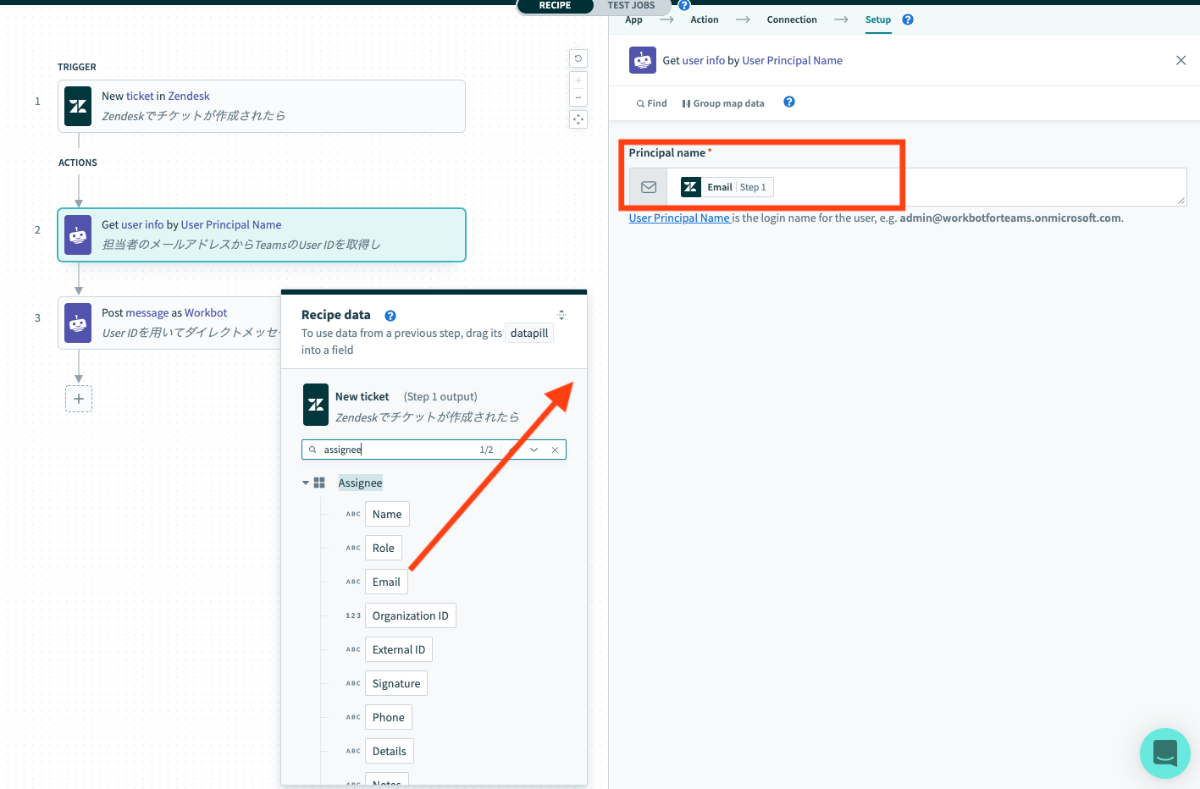The image size is (1200, 789).
Task: Select New ticket in Zendesk trigger step
Action: tap(262, 106)
